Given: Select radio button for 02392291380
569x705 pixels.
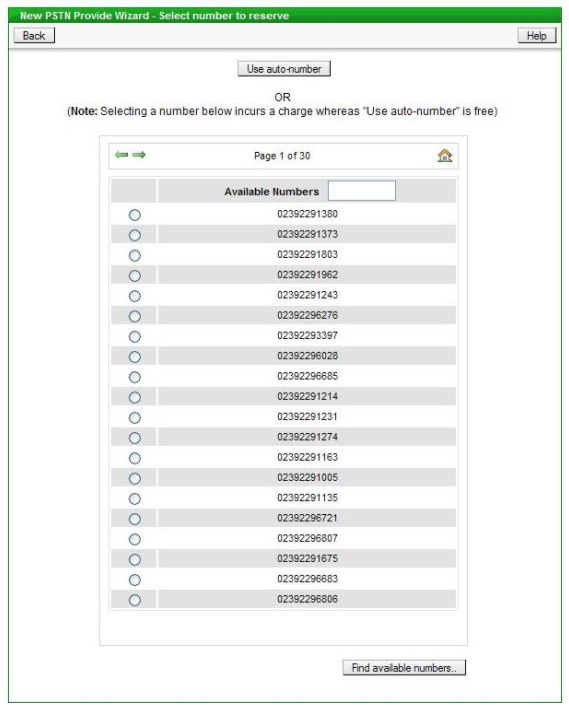Looking at the screenshot, I should [135, 215].
